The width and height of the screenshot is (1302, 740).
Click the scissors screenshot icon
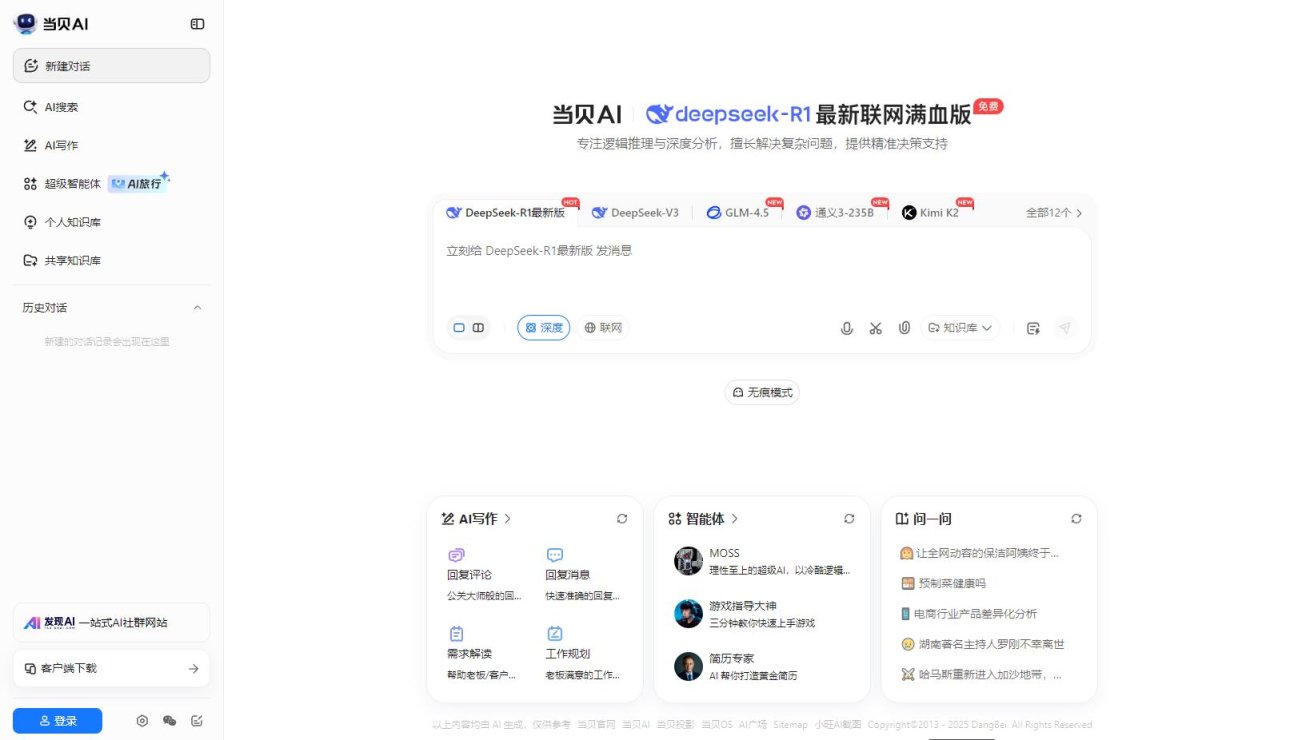click(x=876, y=328)
